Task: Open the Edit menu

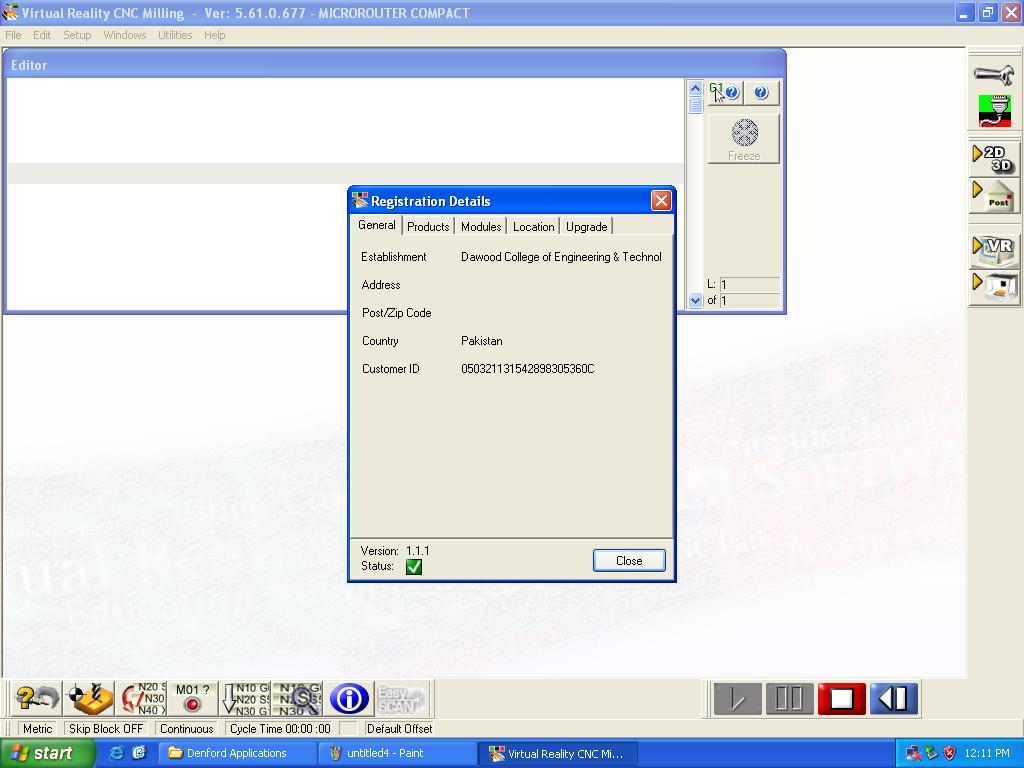Action: [42, 35]
